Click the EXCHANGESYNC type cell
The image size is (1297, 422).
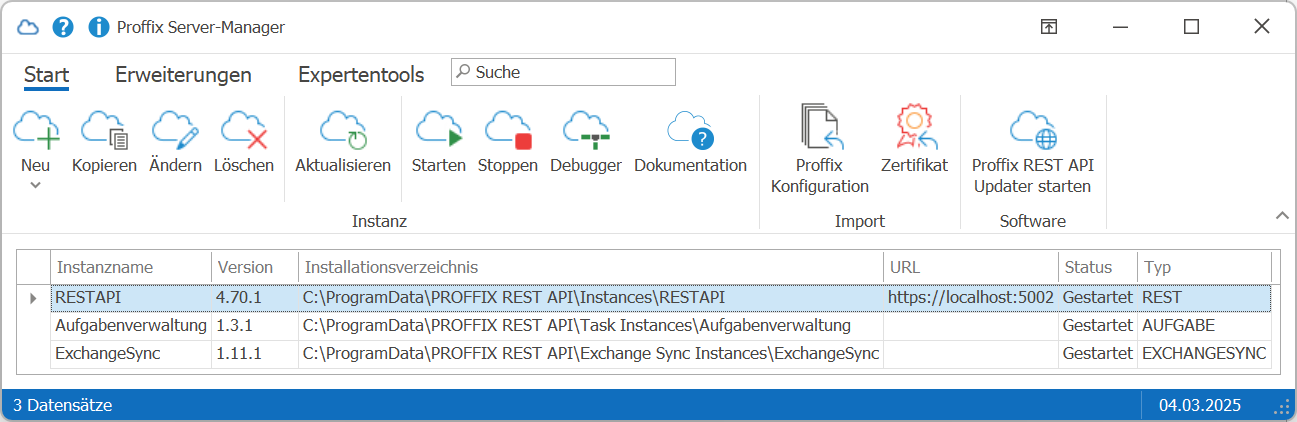click(1204, 353)
